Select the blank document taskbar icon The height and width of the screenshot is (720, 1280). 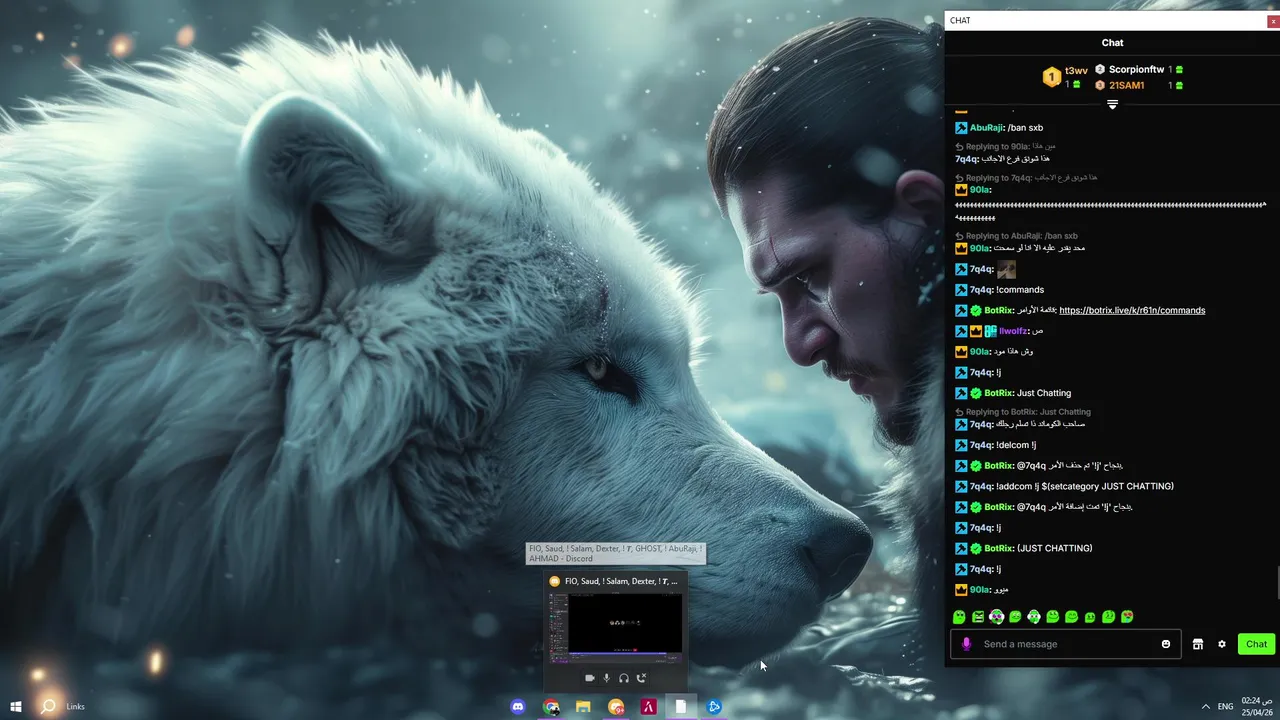[x=681, y=706]
